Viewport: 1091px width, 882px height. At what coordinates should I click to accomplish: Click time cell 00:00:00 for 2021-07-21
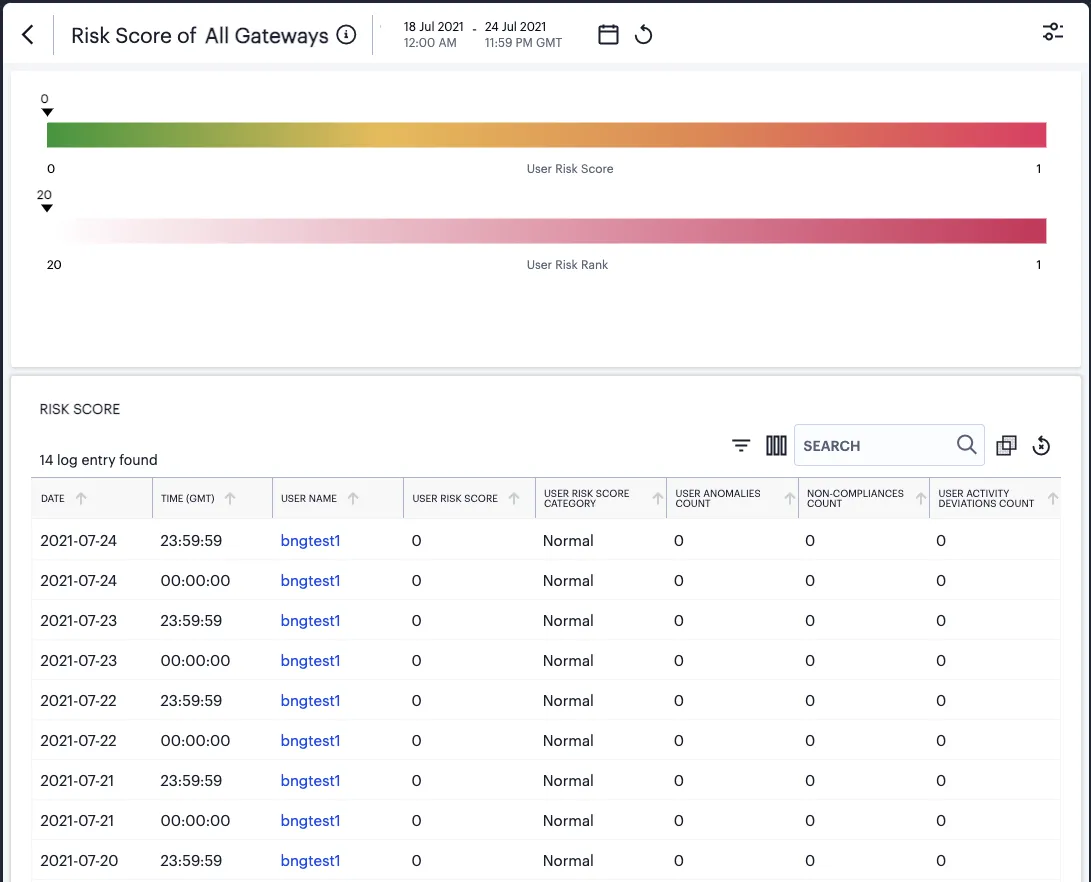[x=195, y=821]
